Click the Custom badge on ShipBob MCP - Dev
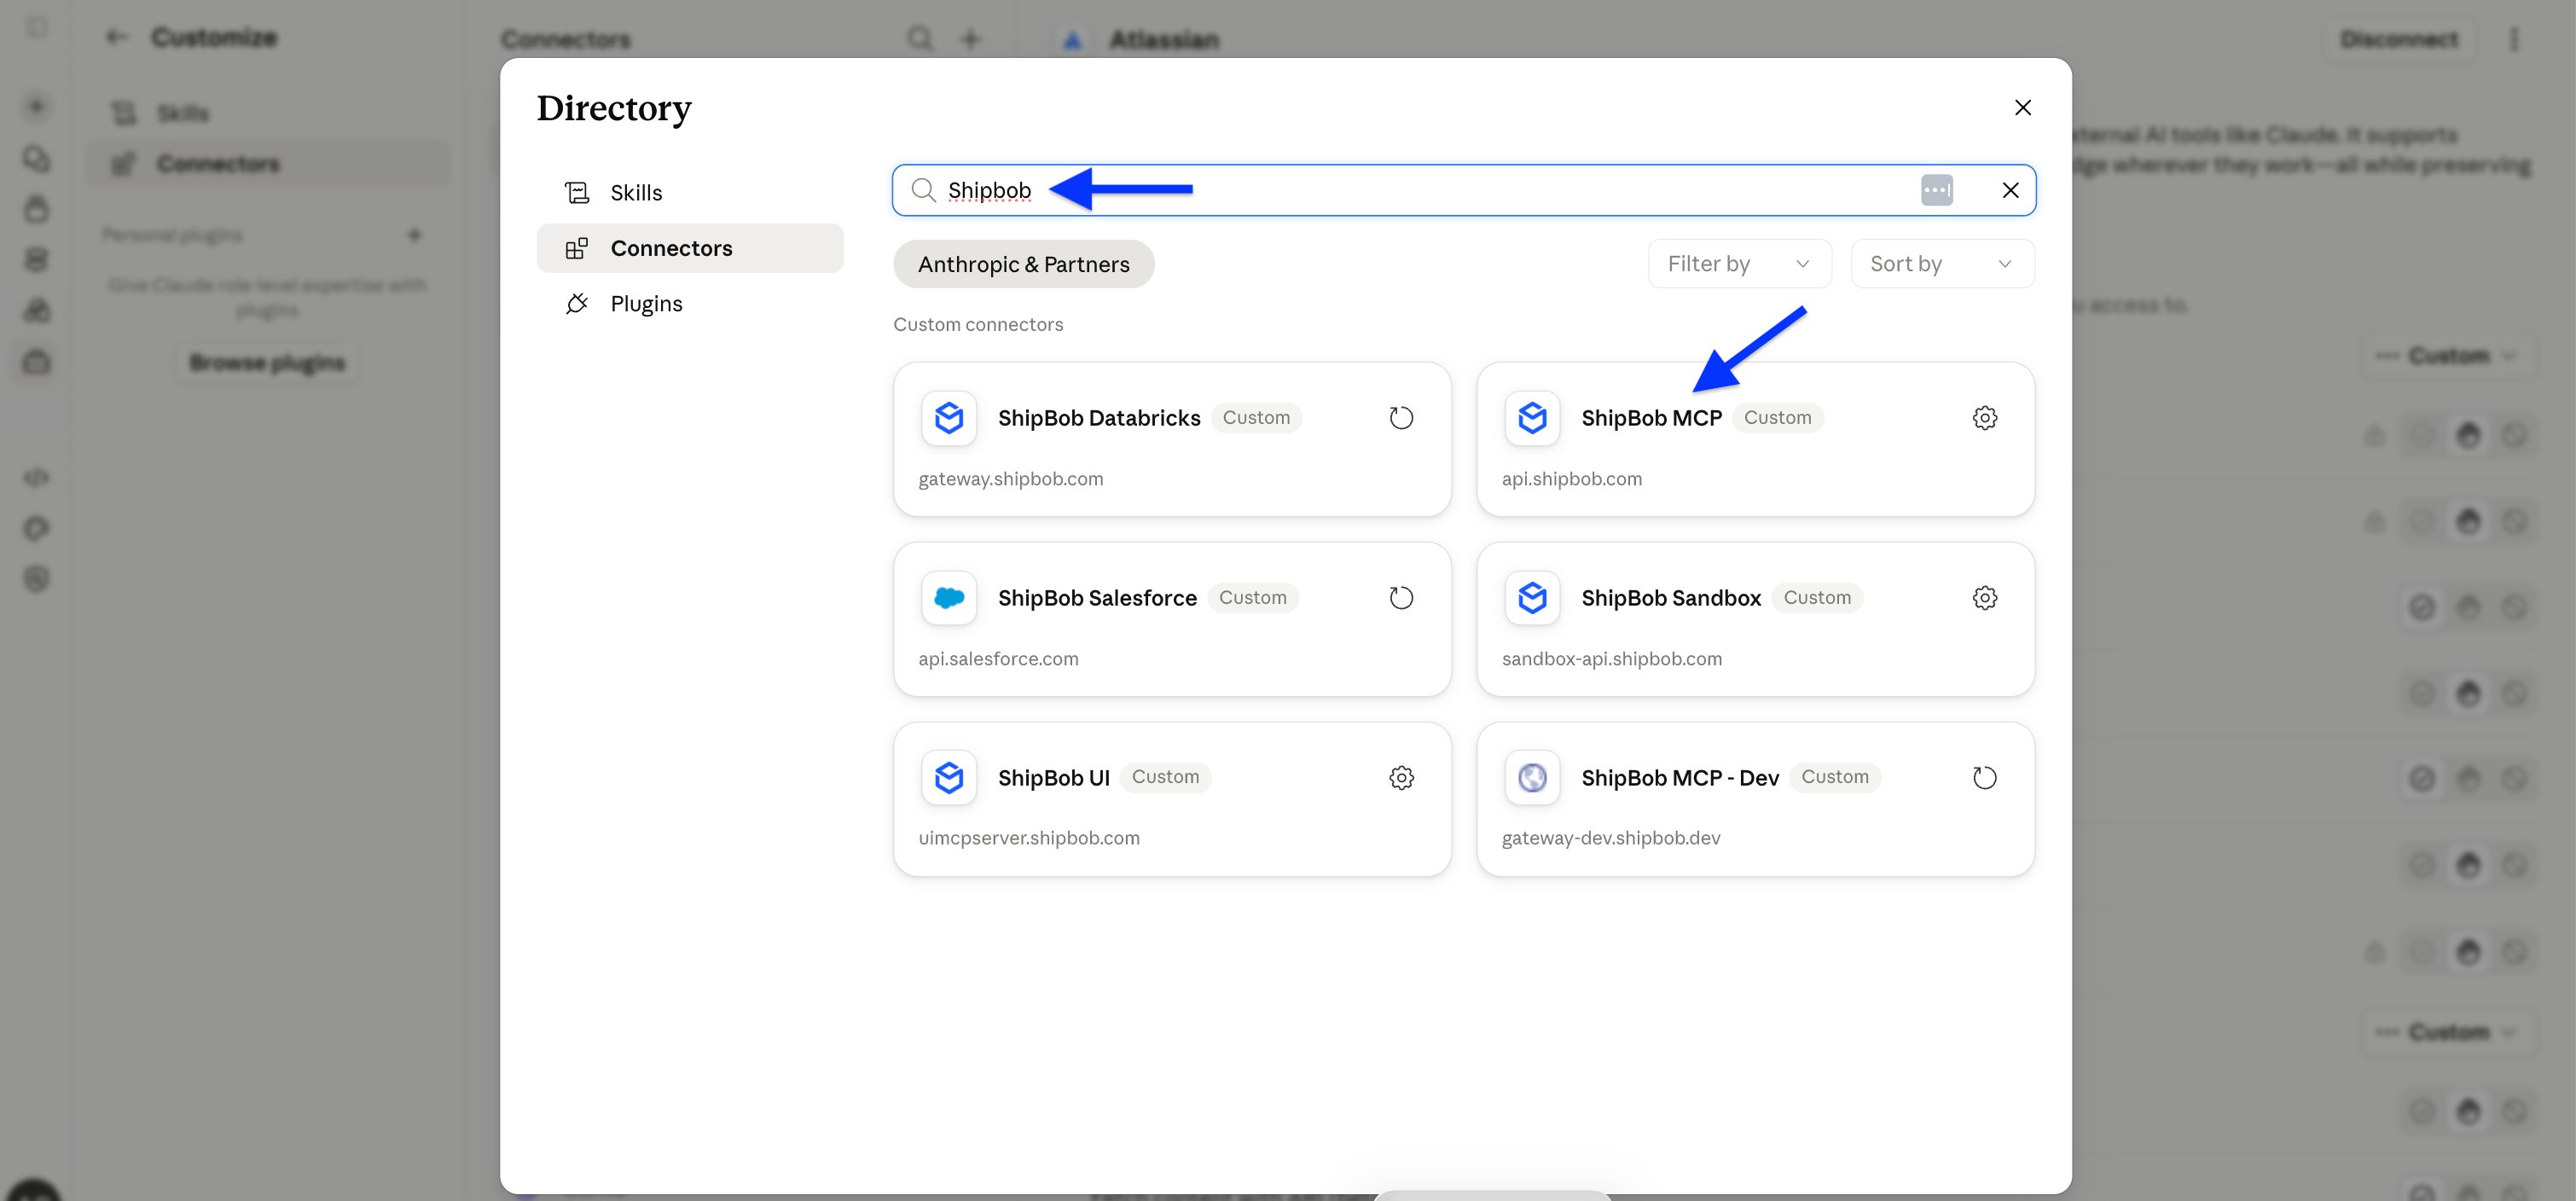Image resolution: width=2576 pixels, height=1201 pixels. point(1835,777)
